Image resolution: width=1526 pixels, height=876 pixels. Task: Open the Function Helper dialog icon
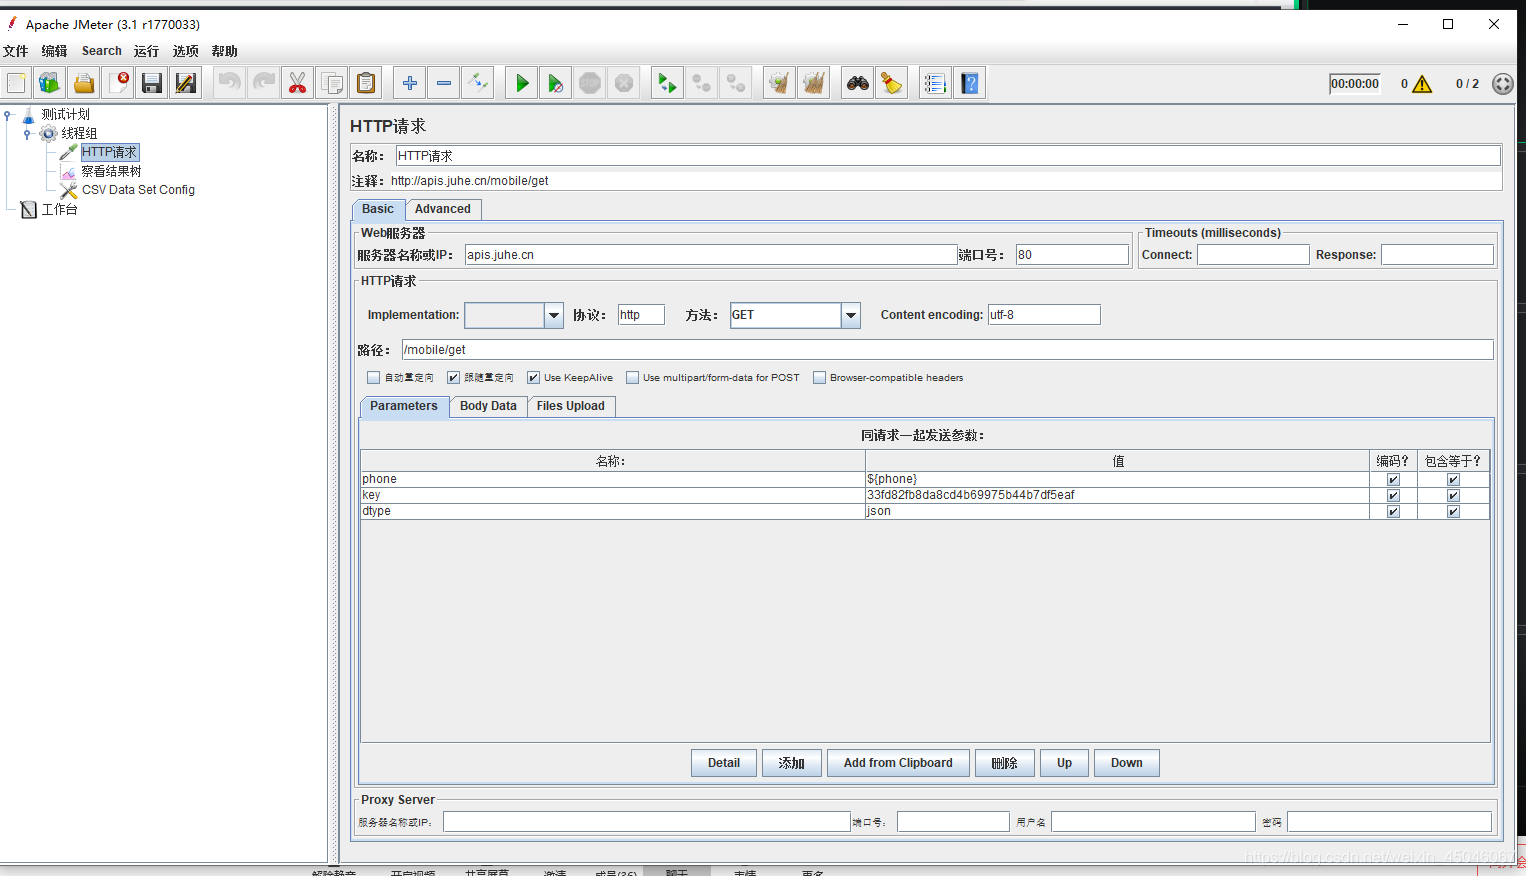pos(935,83)
